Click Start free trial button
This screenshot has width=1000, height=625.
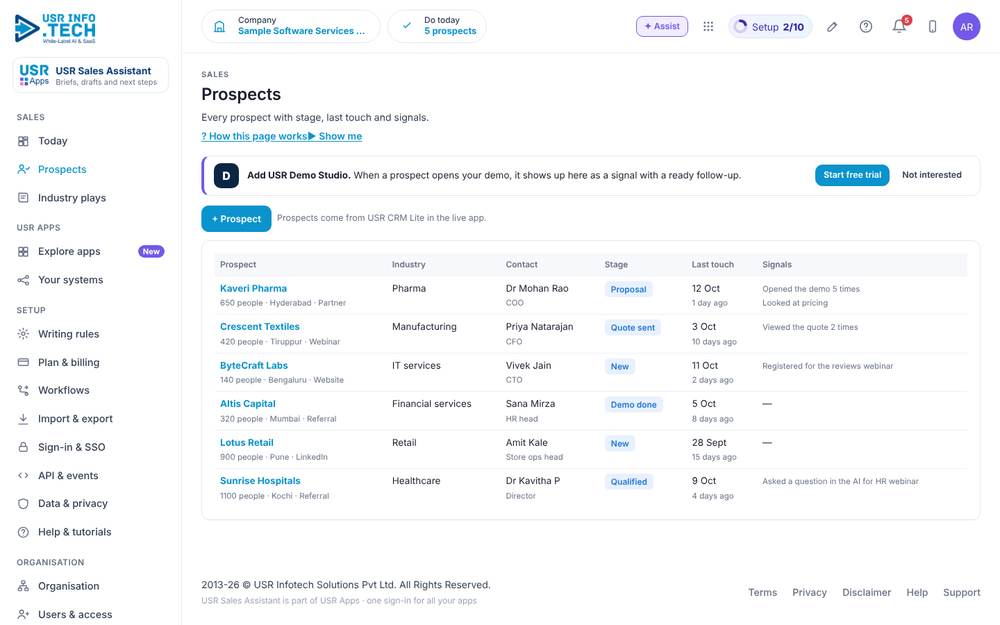click(852, 175)
